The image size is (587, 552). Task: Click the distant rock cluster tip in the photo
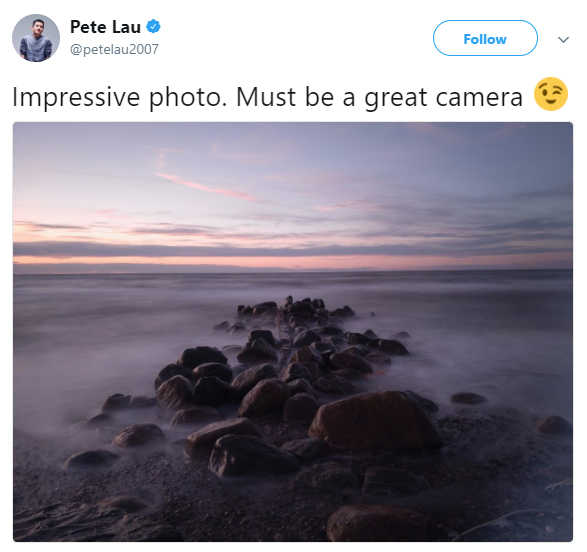click(x=296, y=306)
